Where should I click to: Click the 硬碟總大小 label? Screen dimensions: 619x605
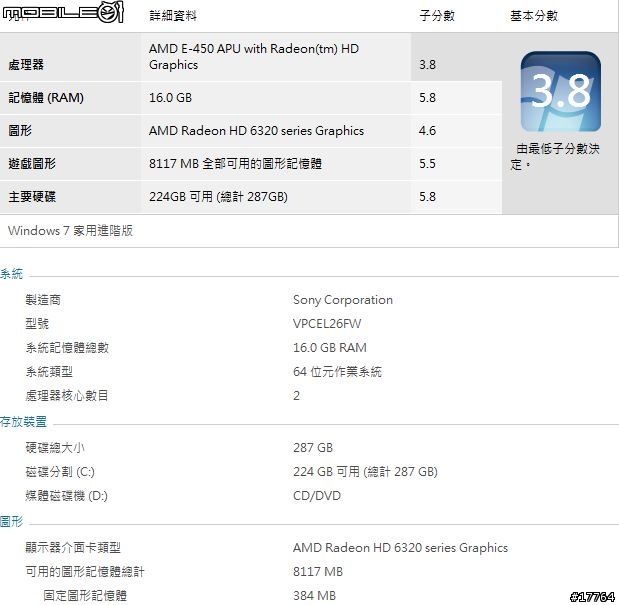(55, 448)
